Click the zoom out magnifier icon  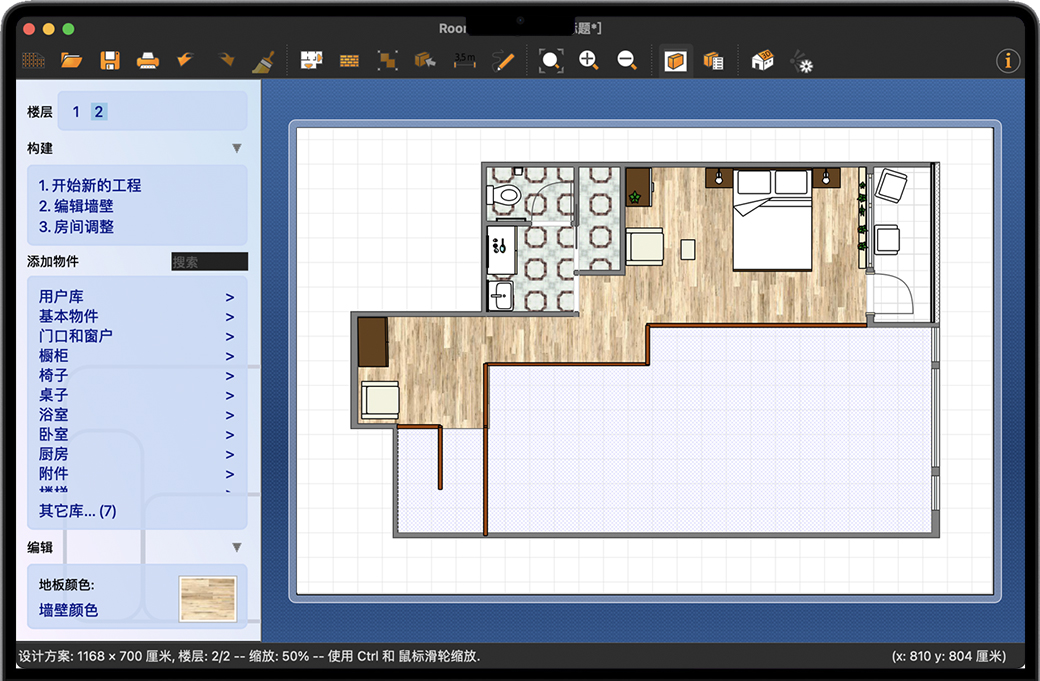tap(626, 61)
